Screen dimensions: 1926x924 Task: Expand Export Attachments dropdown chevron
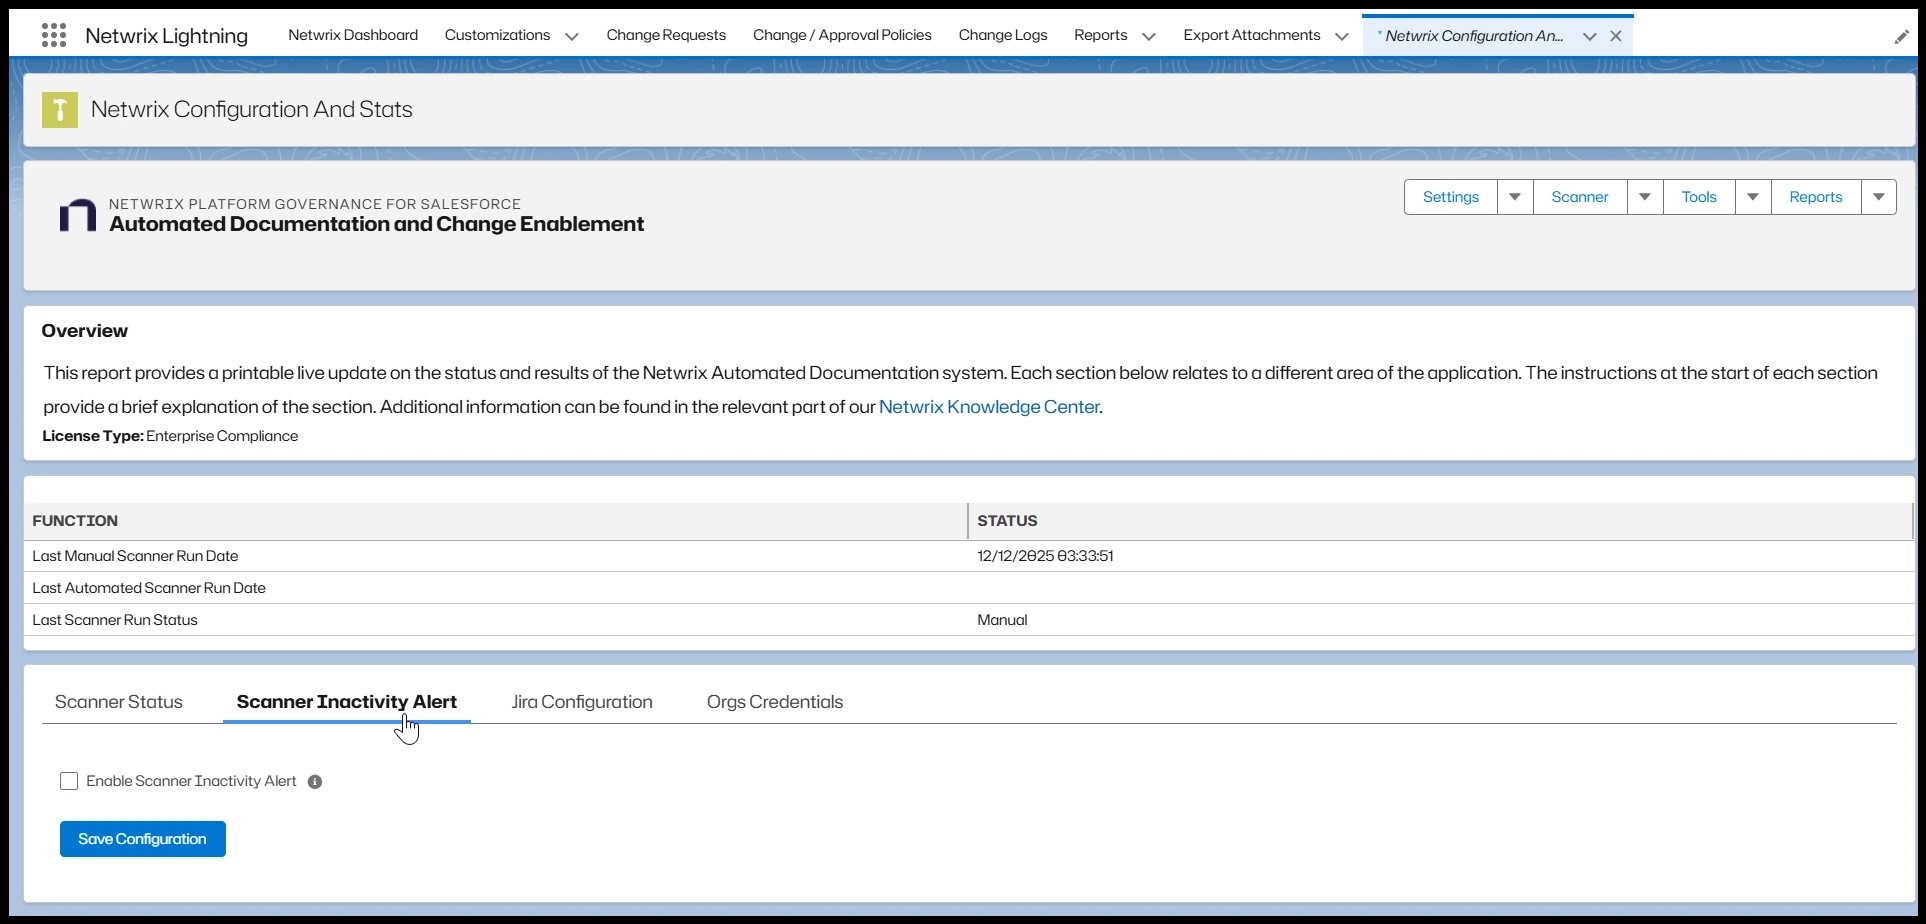(x=1342, y=37)
